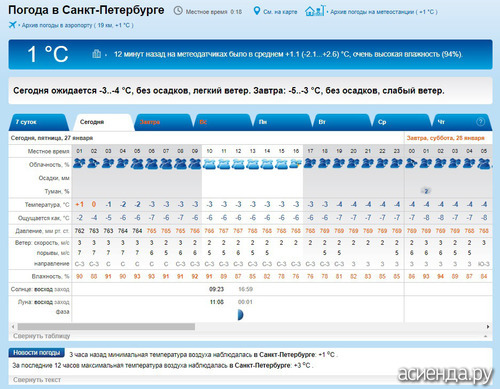
Task: Click the +1 temperature at 01:00
Action: 79,204
